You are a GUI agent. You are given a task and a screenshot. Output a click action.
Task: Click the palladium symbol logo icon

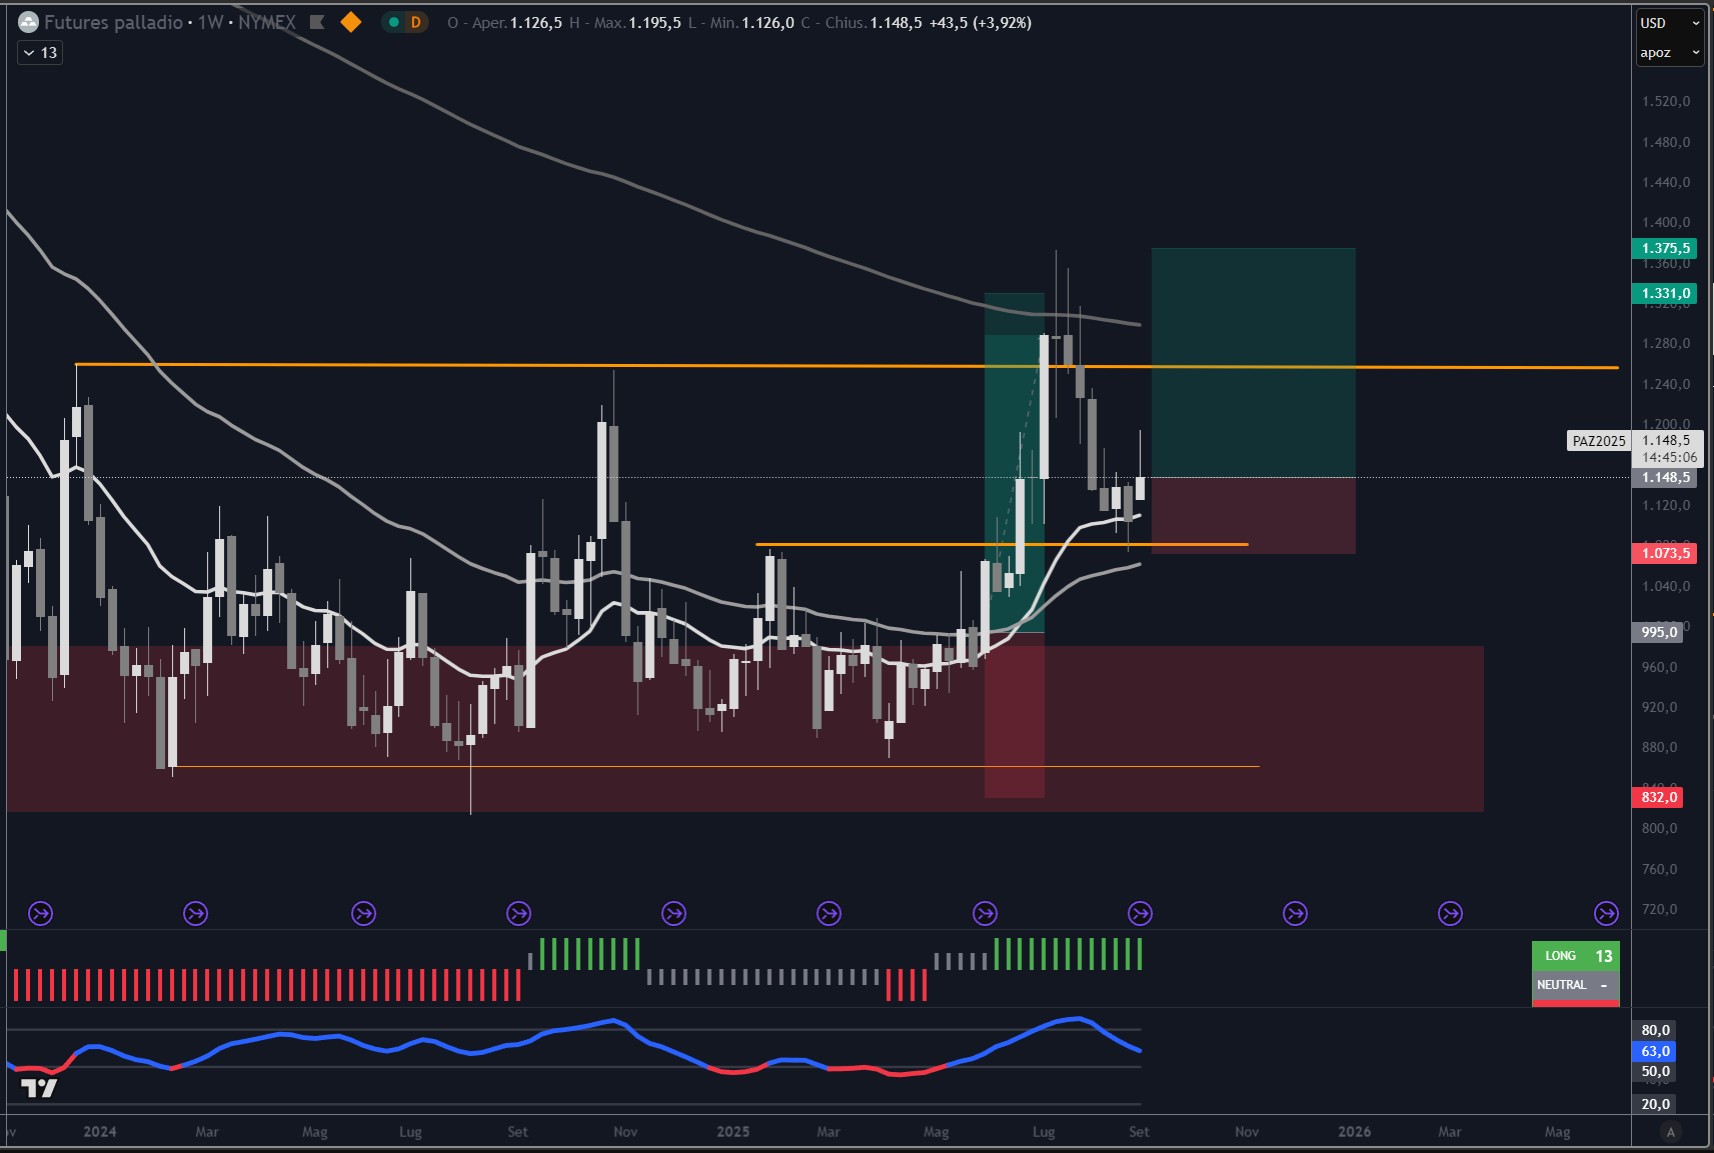pos(29,22)
